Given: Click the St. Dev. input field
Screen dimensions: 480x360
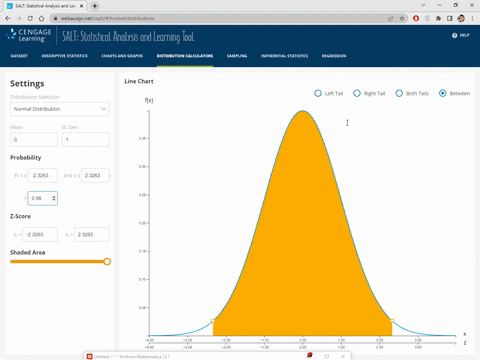Looking at the screenshot, I should coord(85,140).
